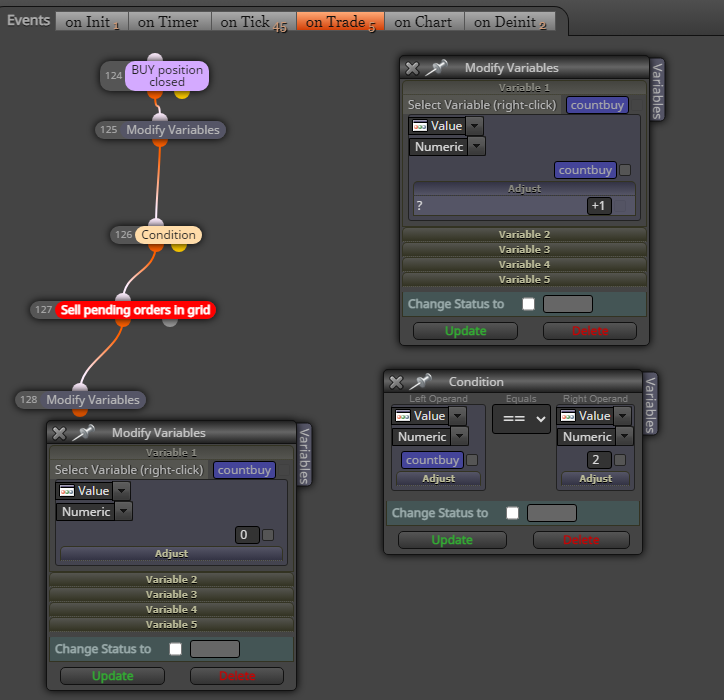This screenshot has width=724, height=700.
Task: Select the BUY position closed node 124
Action: (x=167, y=76)
